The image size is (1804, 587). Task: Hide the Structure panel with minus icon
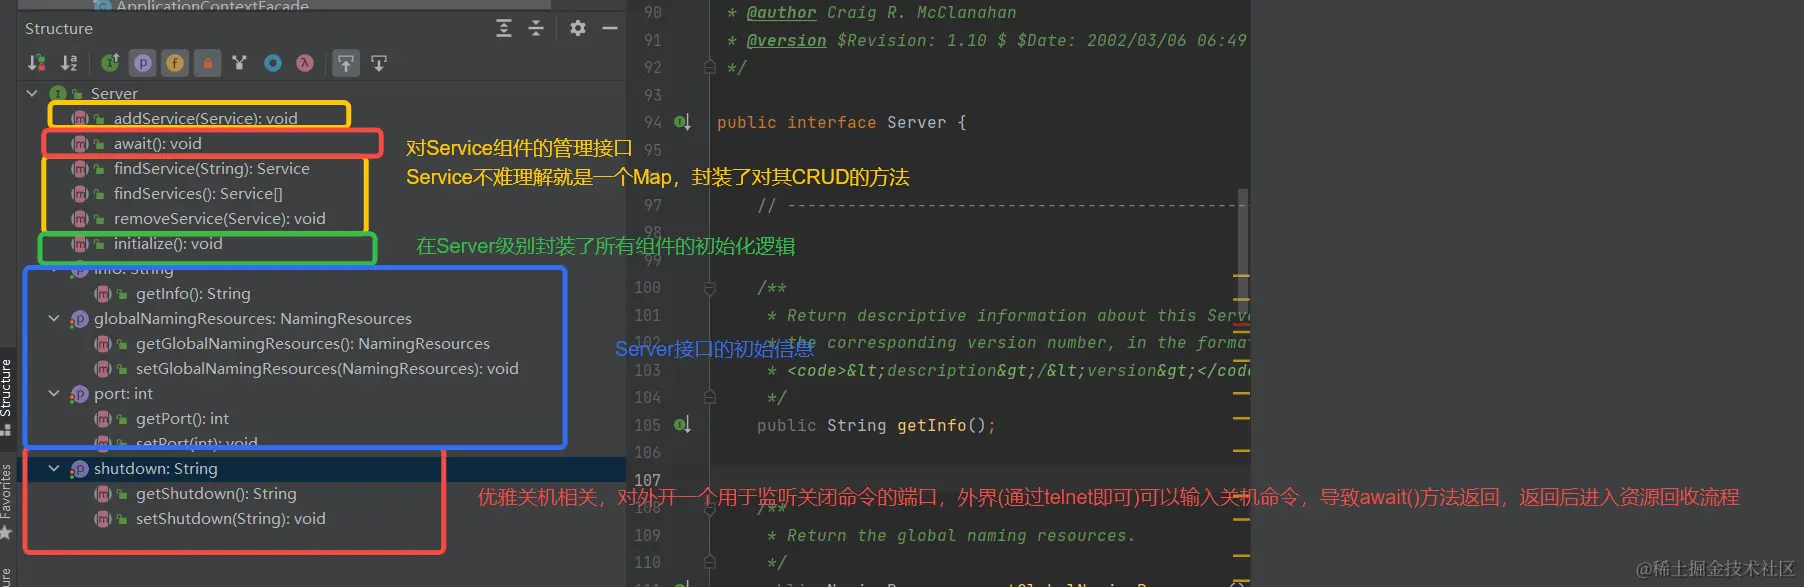click(x=610, y=28)
